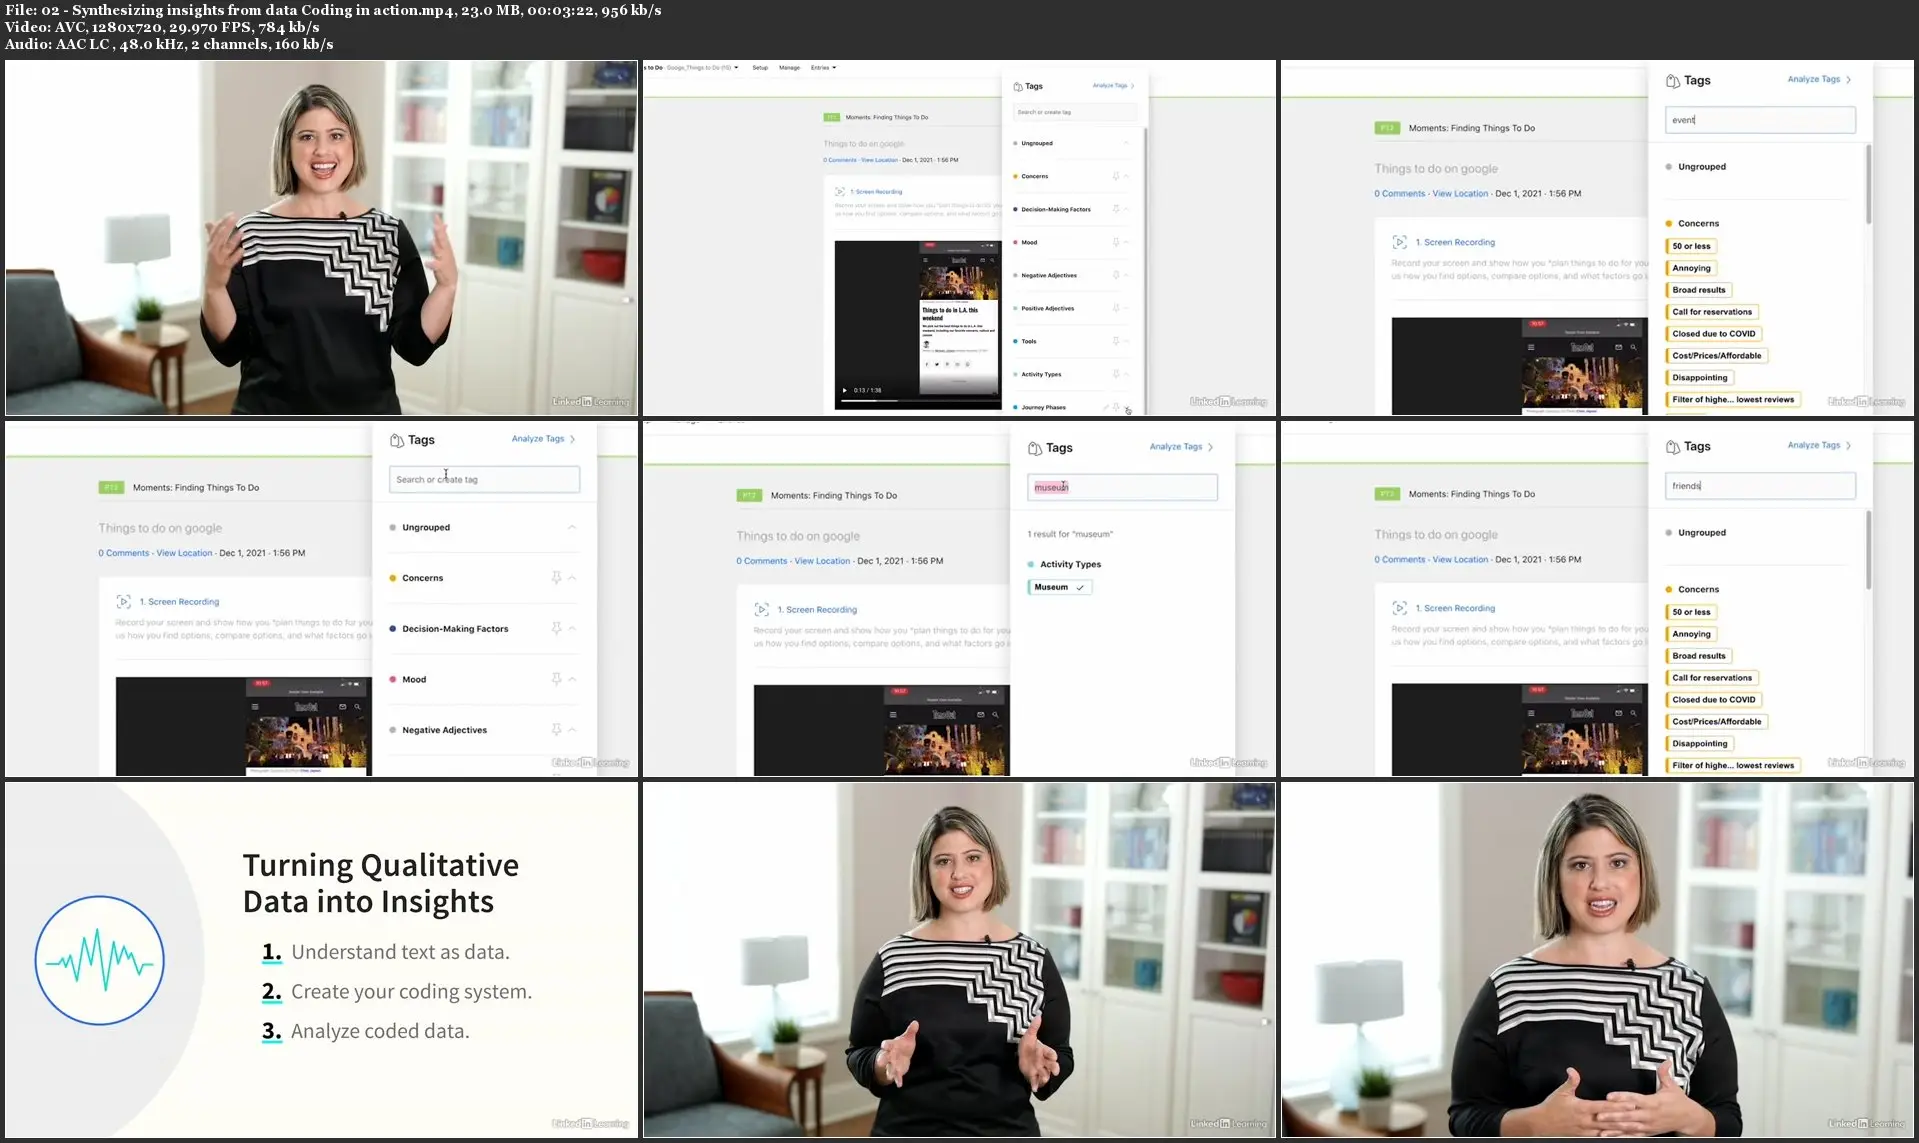Image resolution: width=1919 pixels, height=1143 pixels.
Task: Click the Tags icon in the 'museum' frame
Action: click(x=1034, y=448)
